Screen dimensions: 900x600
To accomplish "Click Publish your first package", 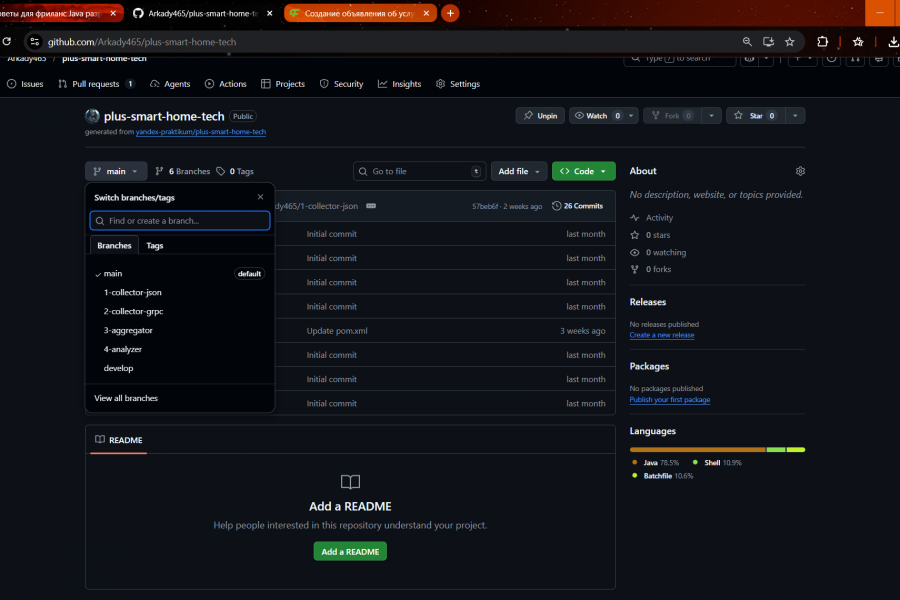I will point(670,399).
